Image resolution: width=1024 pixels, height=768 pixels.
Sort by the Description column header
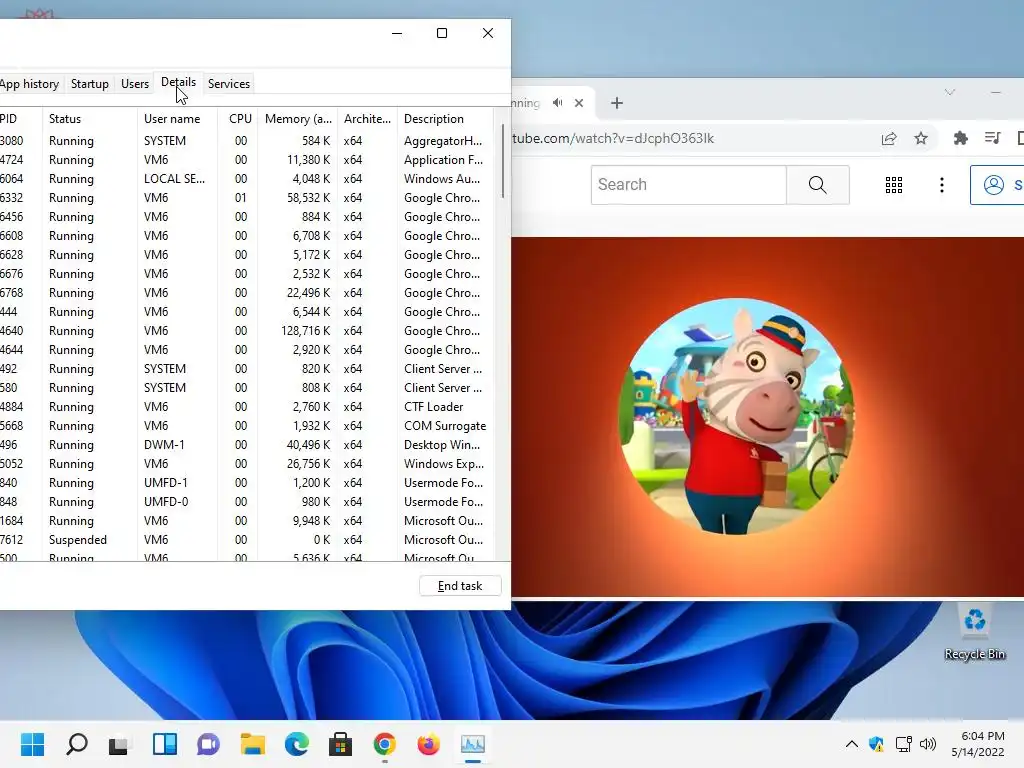[x=445, y=119]
